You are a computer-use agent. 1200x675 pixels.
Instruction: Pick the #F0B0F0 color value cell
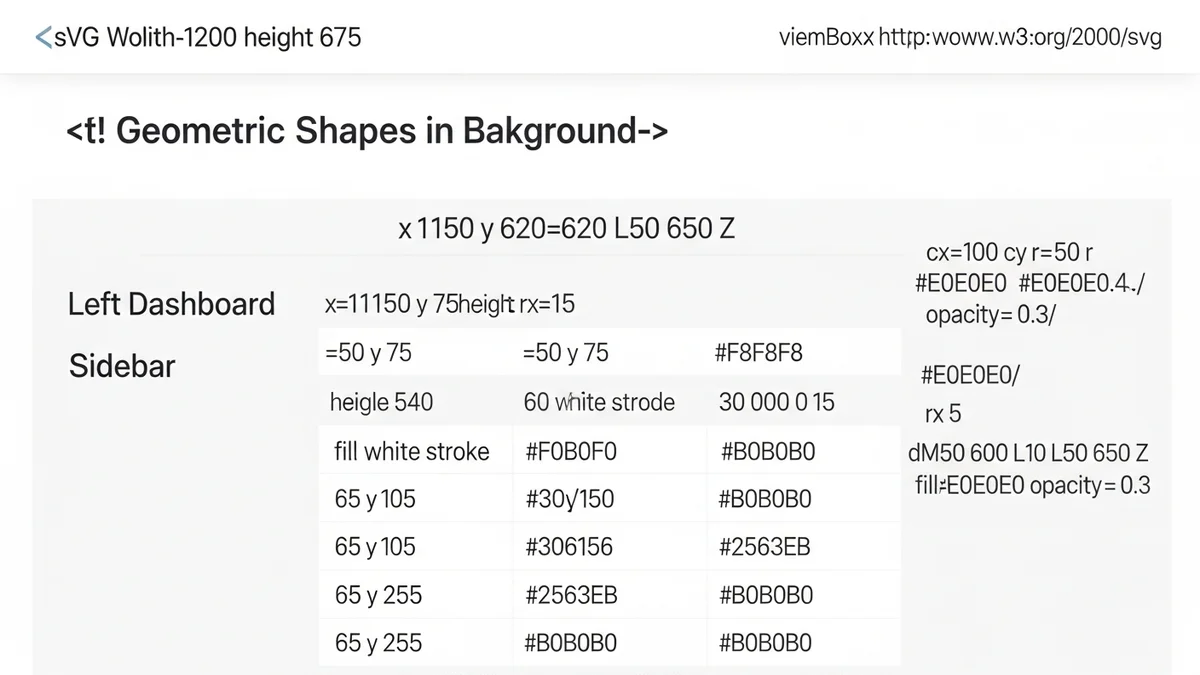570,452
